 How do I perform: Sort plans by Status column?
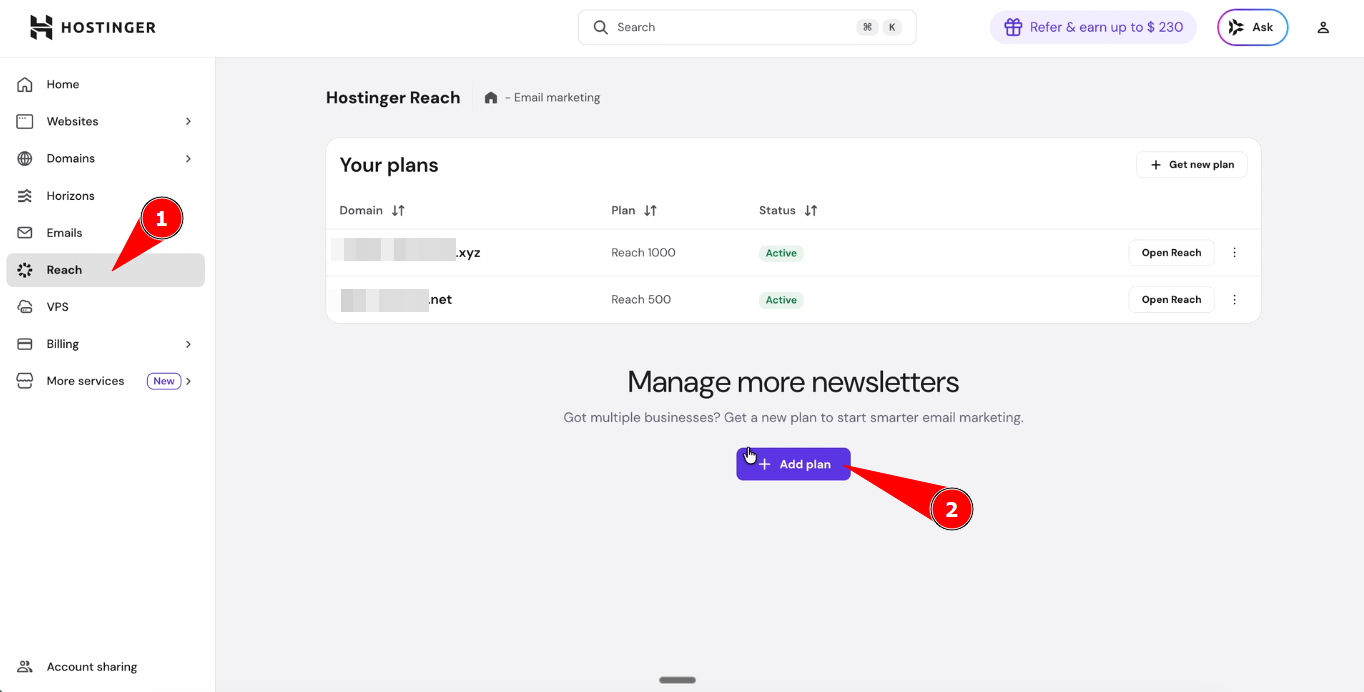click(x=811, y=211)
